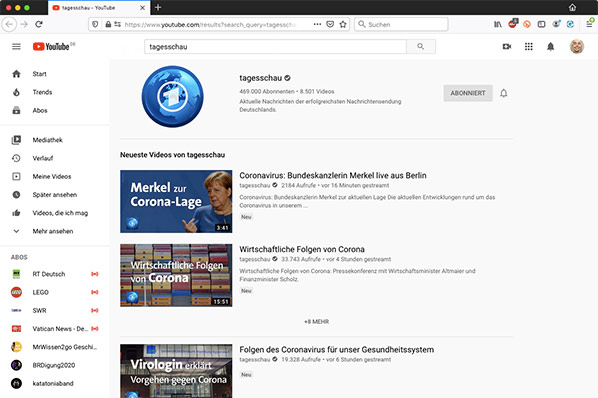Open the RT Deutsch subscription
Image resolution: width=598 pixels, height=398 pixels.
55,274
